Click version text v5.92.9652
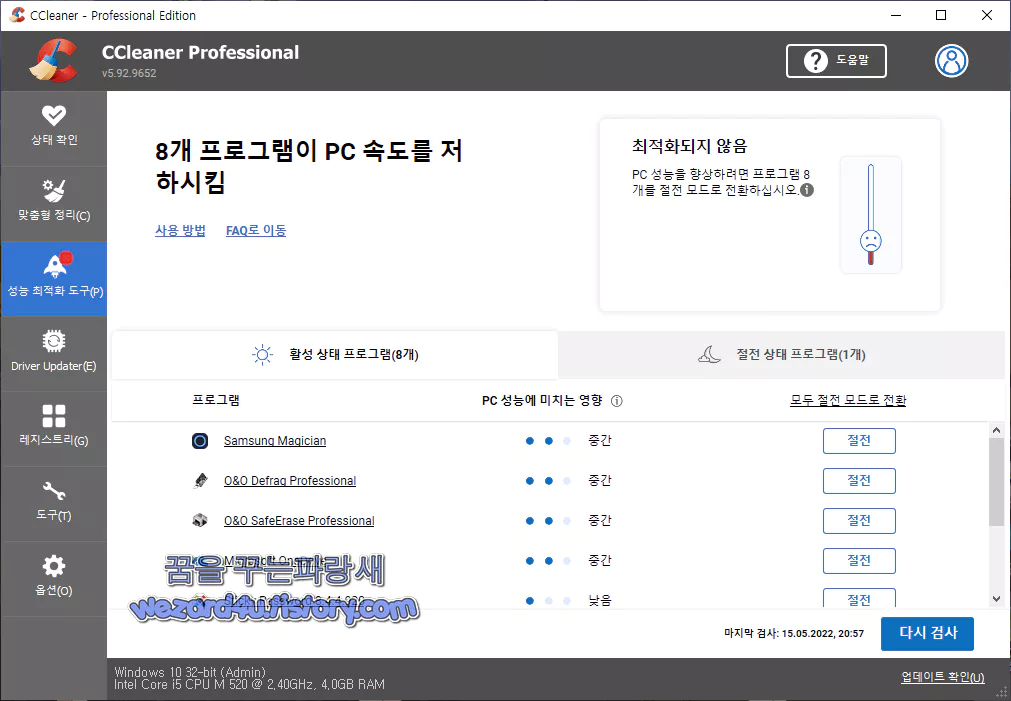This screenshot has height=701, width=1011. 129,74
